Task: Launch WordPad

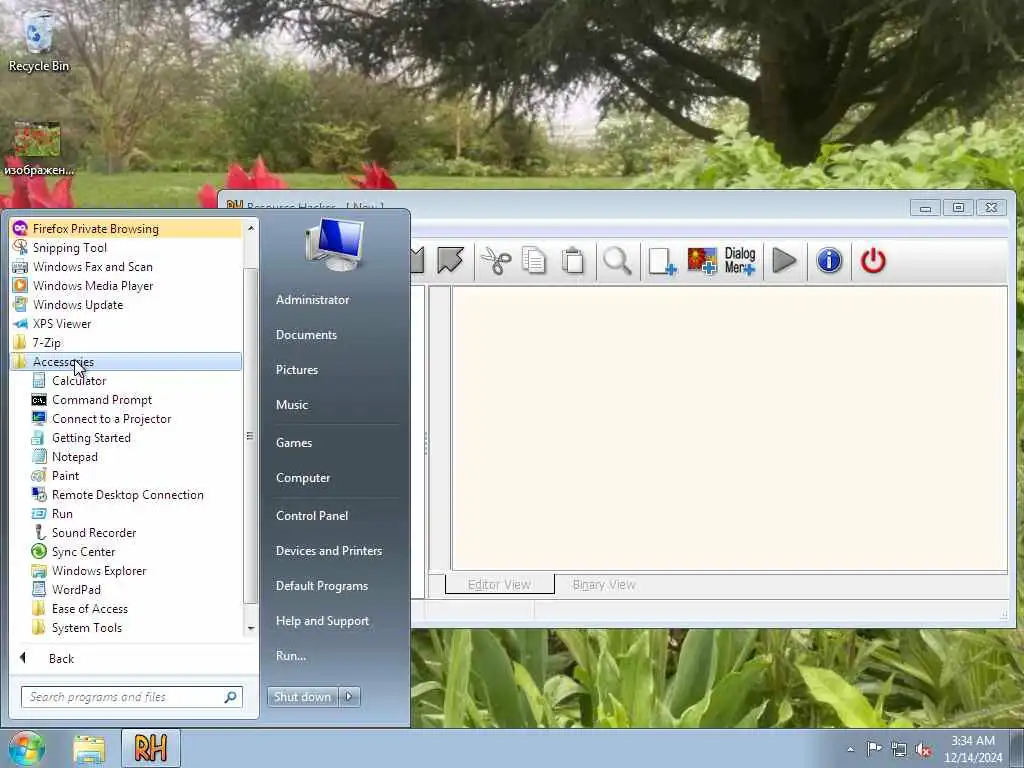Action: click(126, 589)
